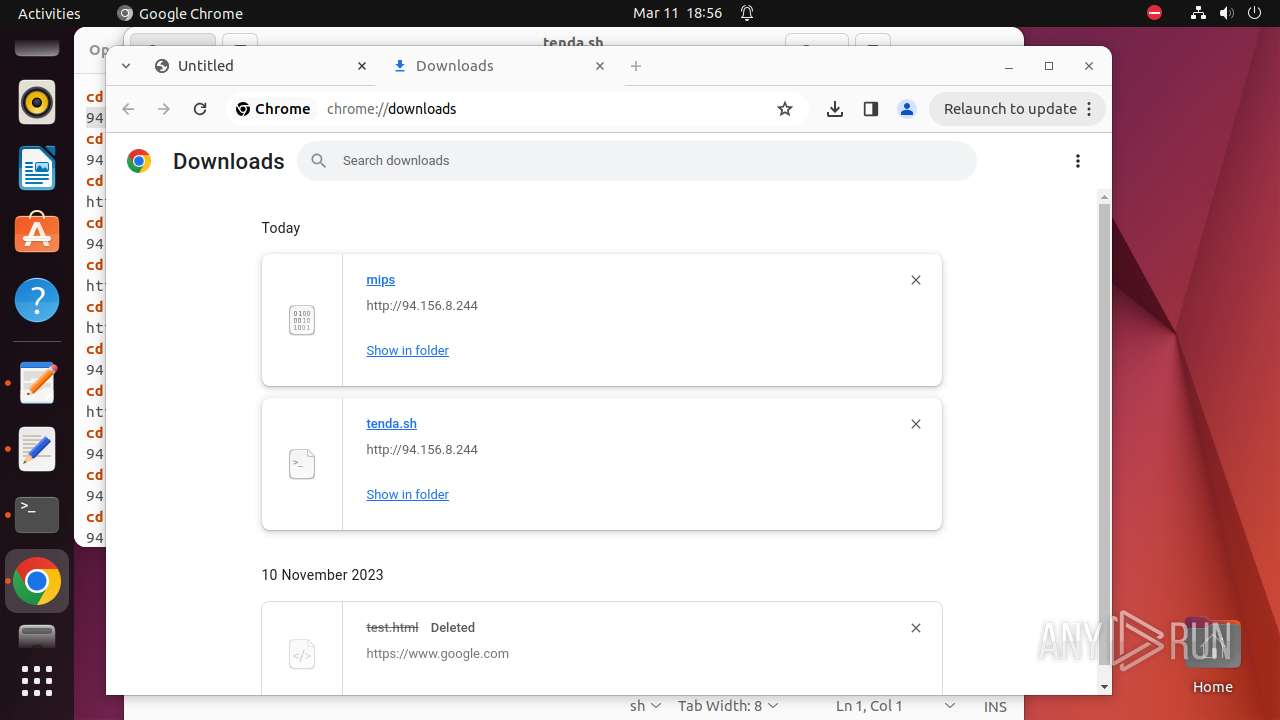Reload the downloads page

pyautogui.click(x=200, y=109)
